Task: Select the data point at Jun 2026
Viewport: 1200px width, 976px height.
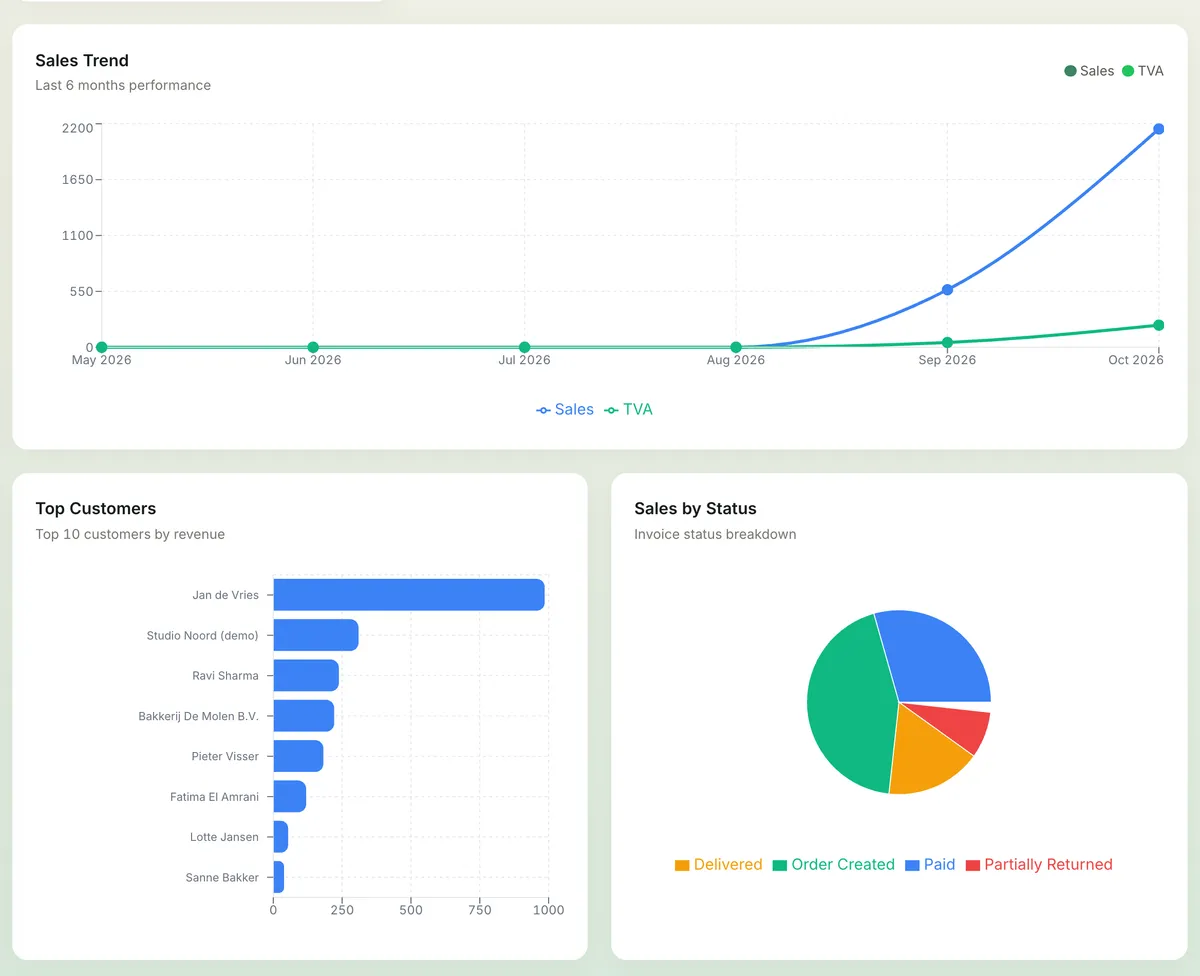Action: pyautogui.click(x=313, y=347)
